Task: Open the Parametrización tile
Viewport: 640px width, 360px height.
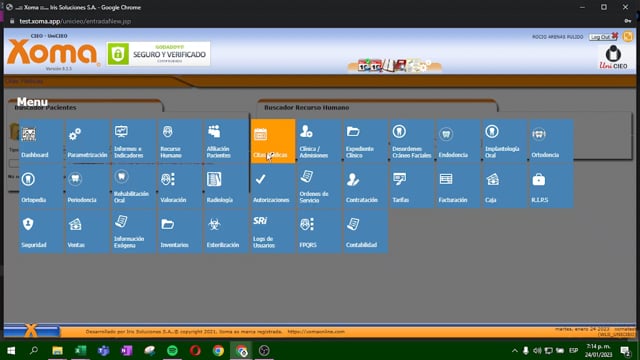Action: [x=87, y=141]
